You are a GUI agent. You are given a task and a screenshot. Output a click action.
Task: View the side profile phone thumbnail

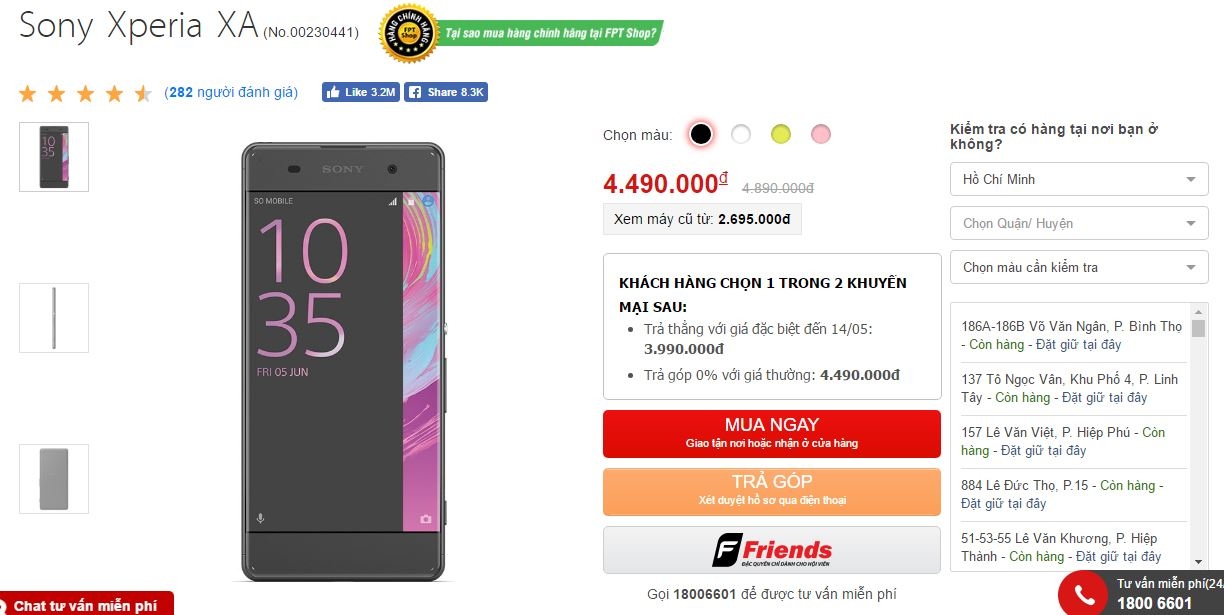(54, 318)
